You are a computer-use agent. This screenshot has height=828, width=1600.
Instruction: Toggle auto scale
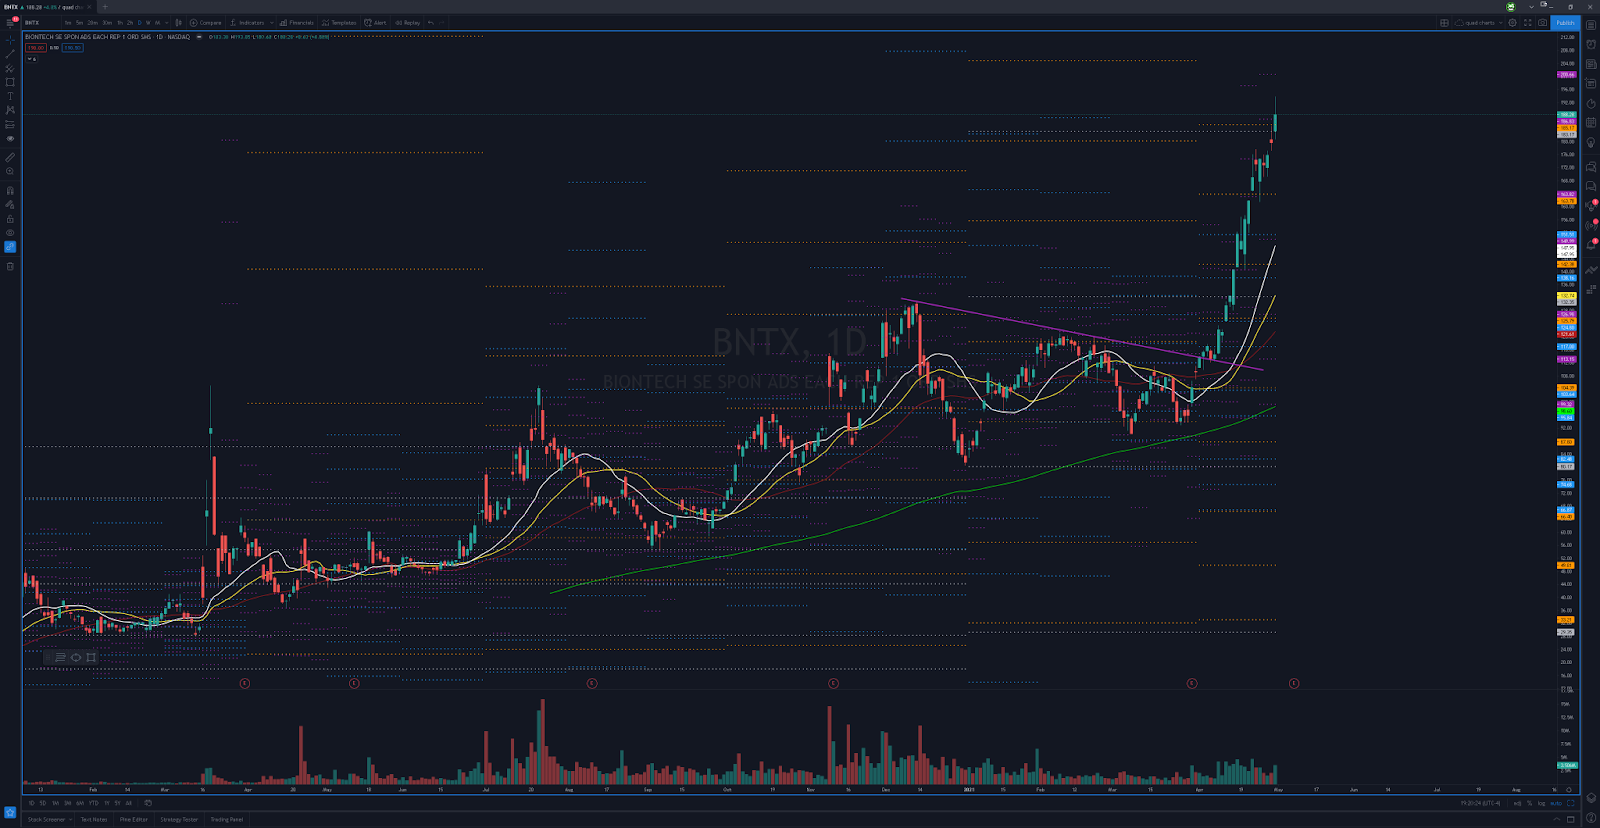pos(1556,803)
